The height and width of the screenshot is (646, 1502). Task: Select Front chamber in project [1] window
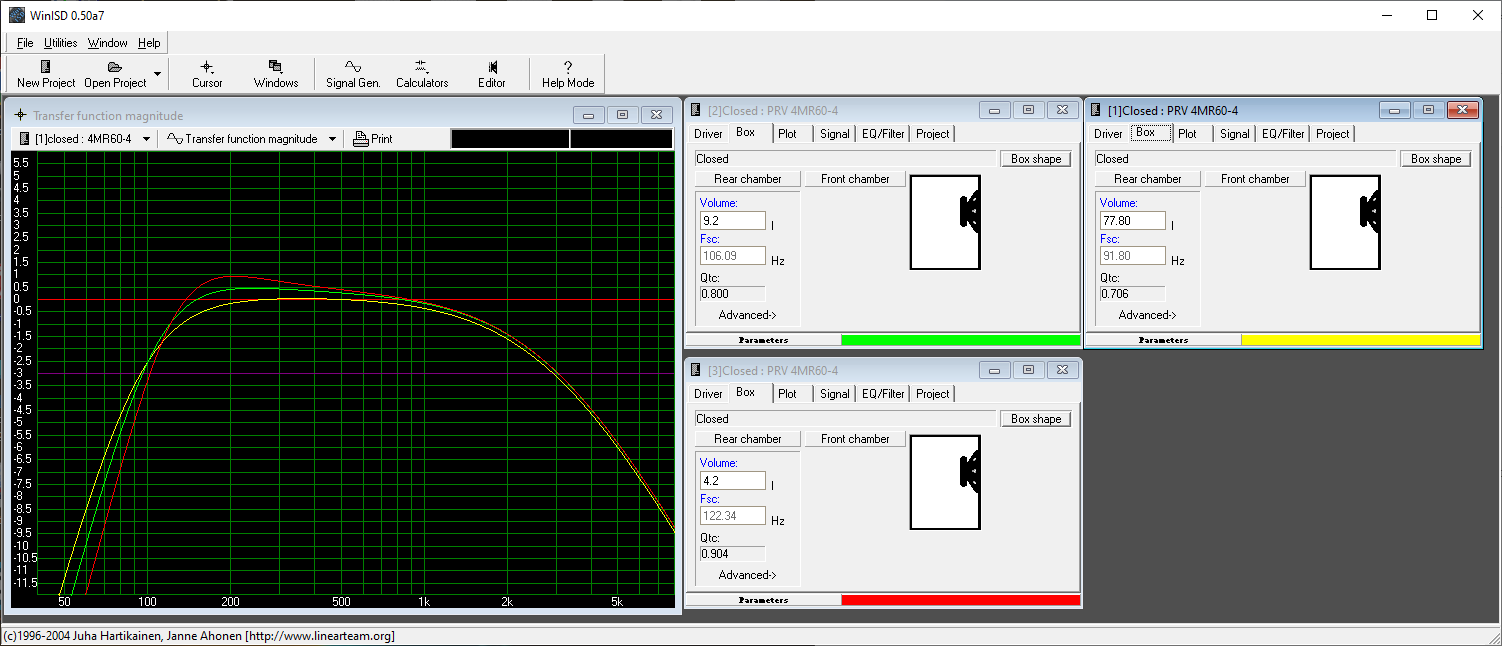pos(1255,179)
